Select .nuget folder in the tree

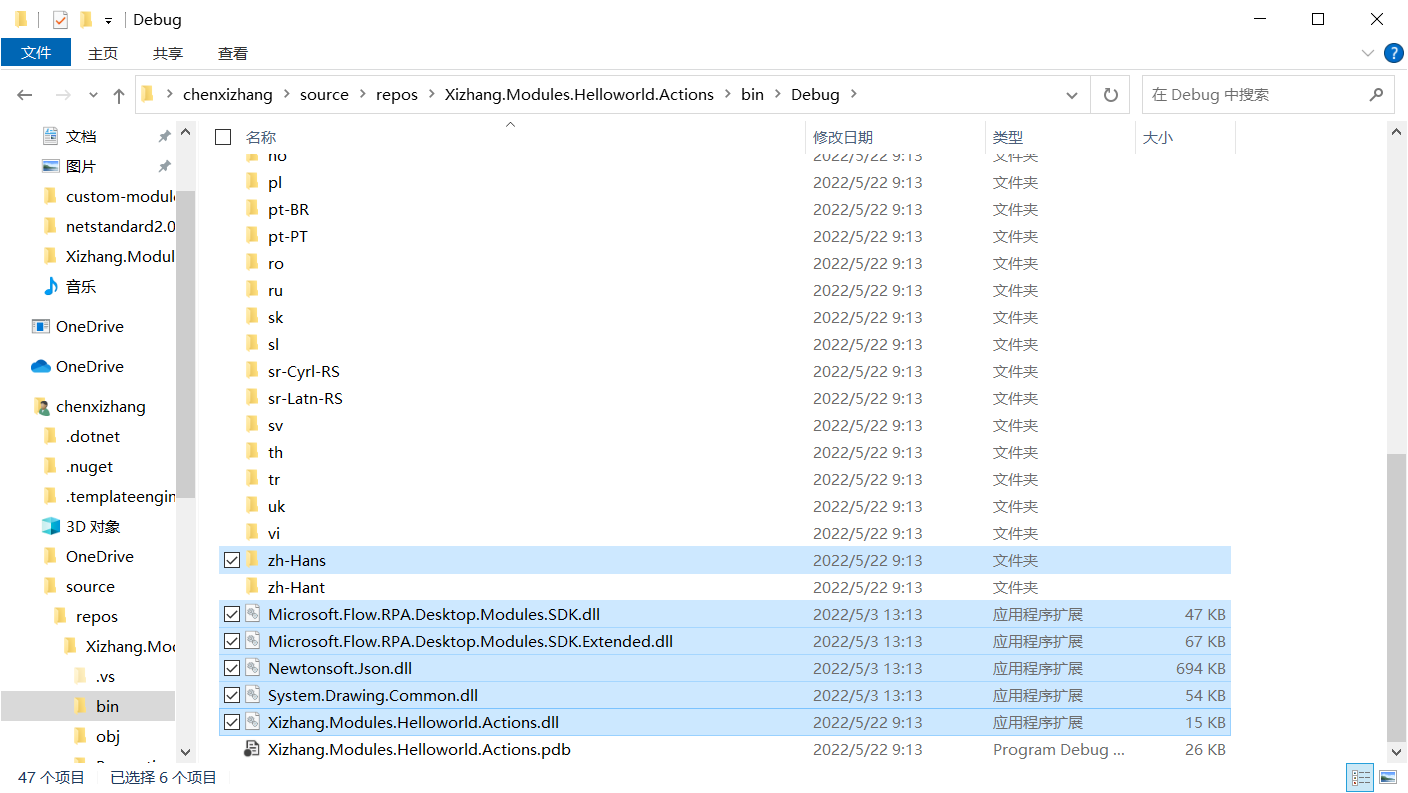[x=89, y=466]
